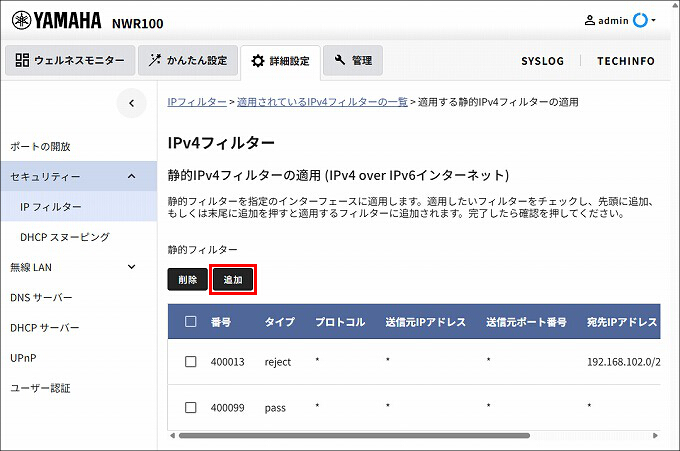This screenshot has height=451, width=680.
Task: Click the blue circular status icon
Action: (640, 20)
